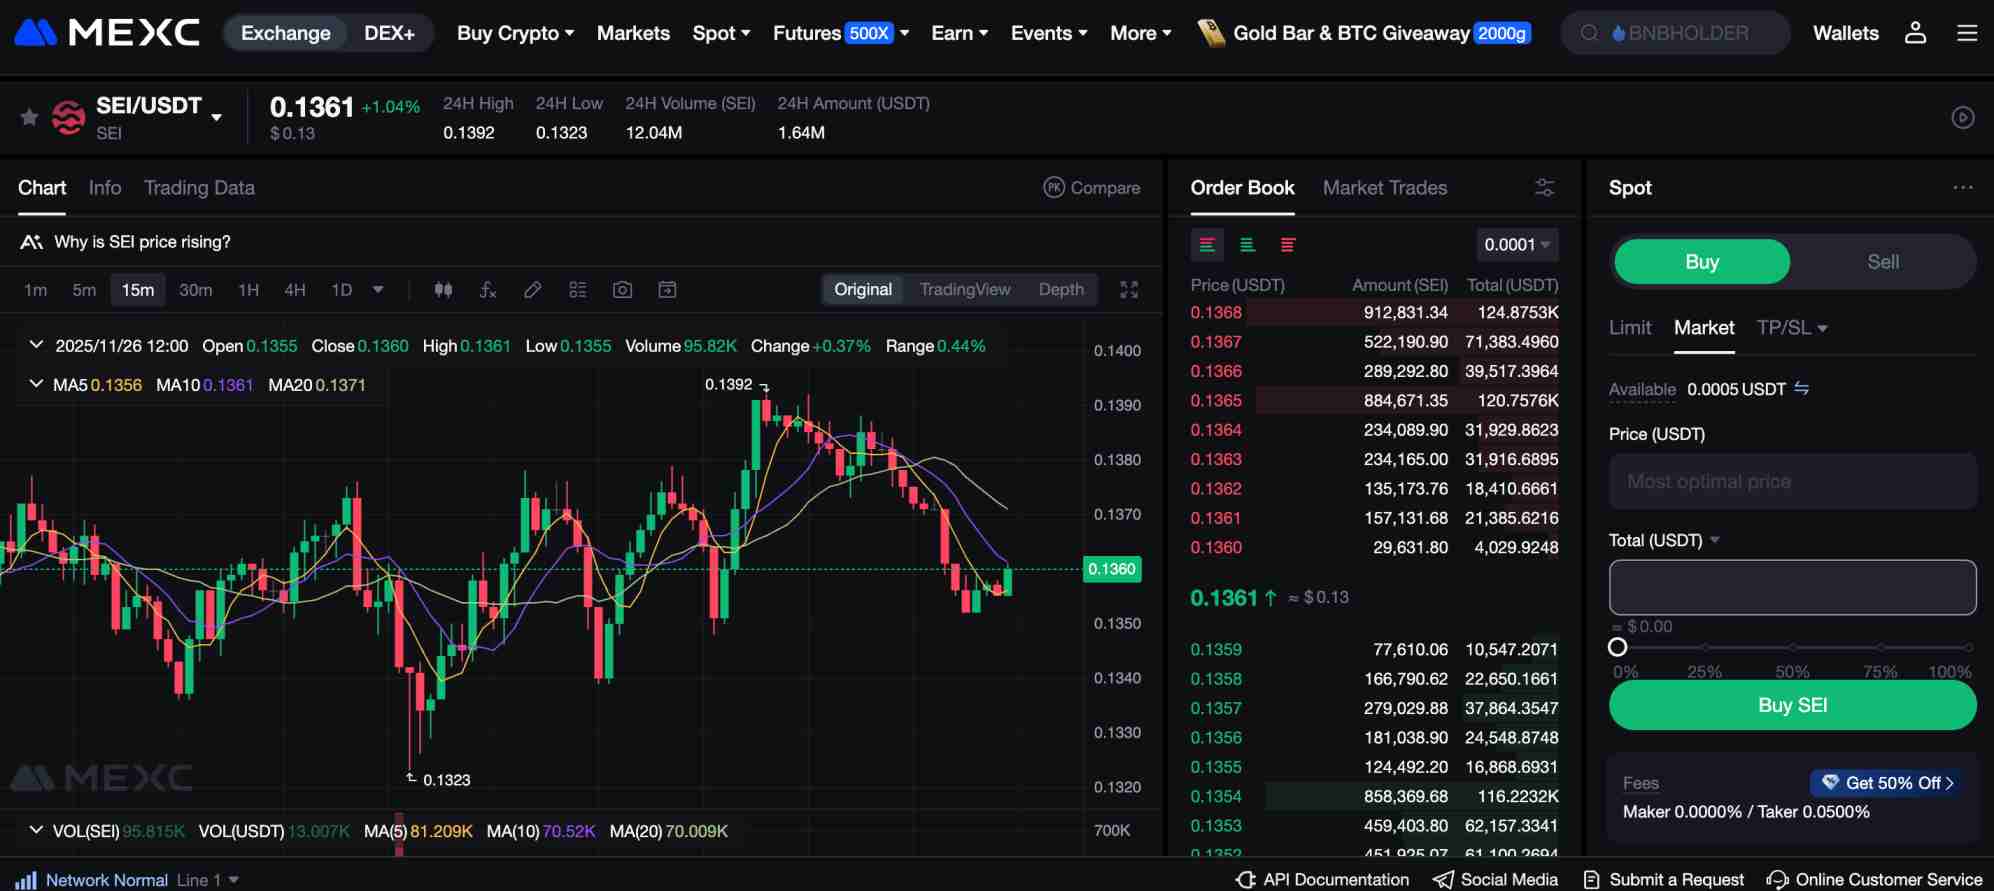Switch to the Info tab
This screenshot has width=1994, height=891.
105,188
